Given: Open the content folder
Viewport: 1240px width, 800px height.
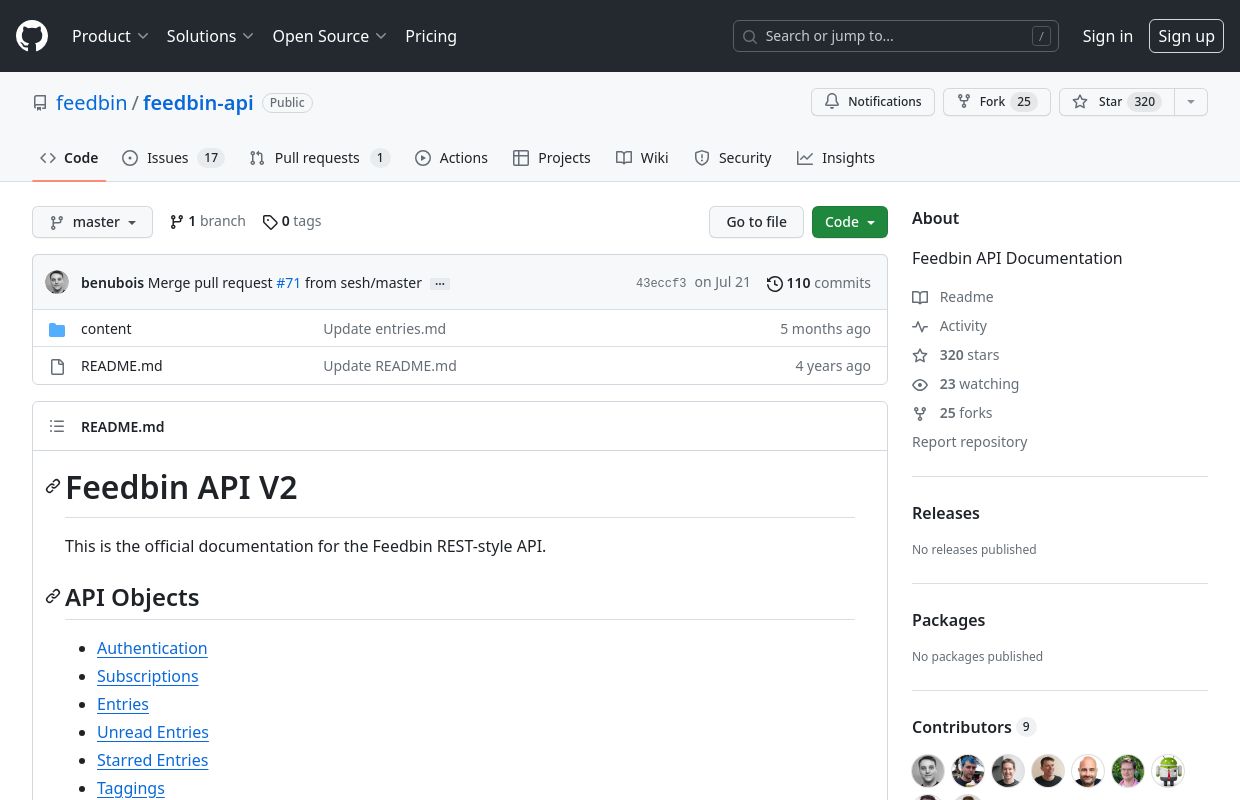Looking at the screenshot, I should tap(106, 329).
